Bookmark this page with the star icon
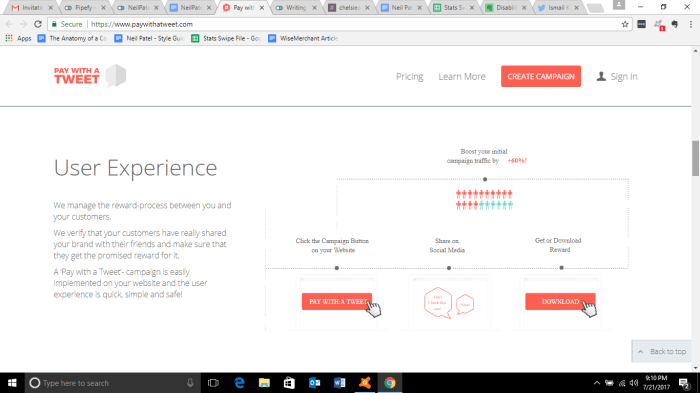This screenshot has height=393, width=700. coord(625,24)
